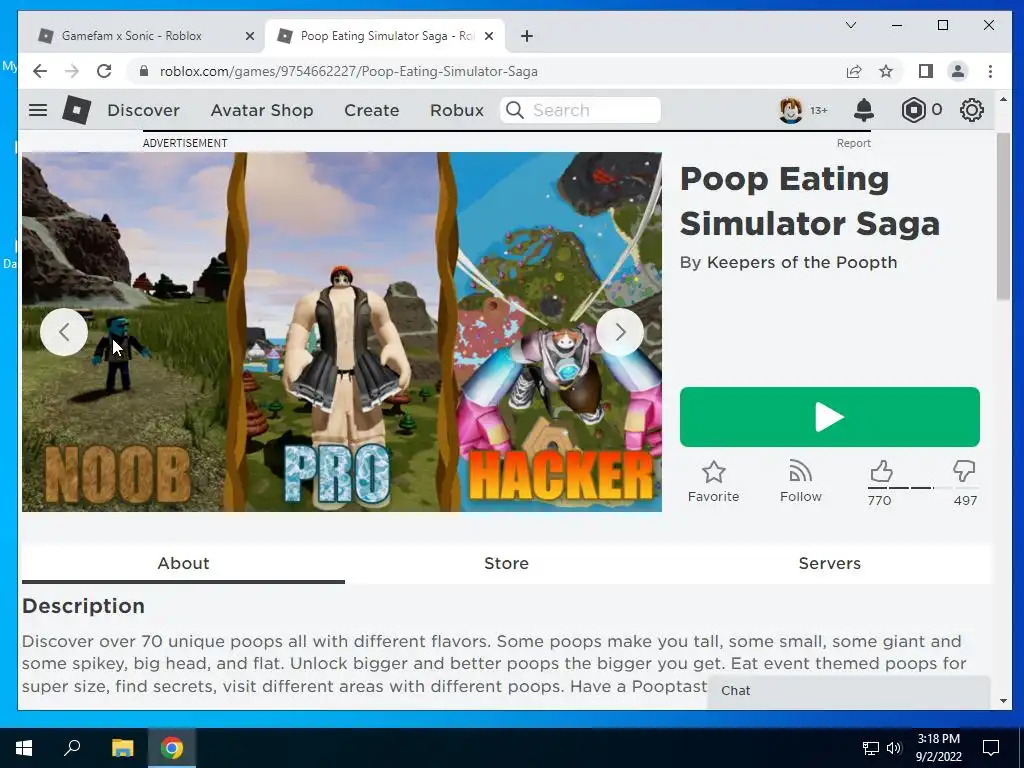Image resolution: width=1024 pixels, height=768 pixels.
Task: Click the game screenshot carousel image
Action: 342,332
